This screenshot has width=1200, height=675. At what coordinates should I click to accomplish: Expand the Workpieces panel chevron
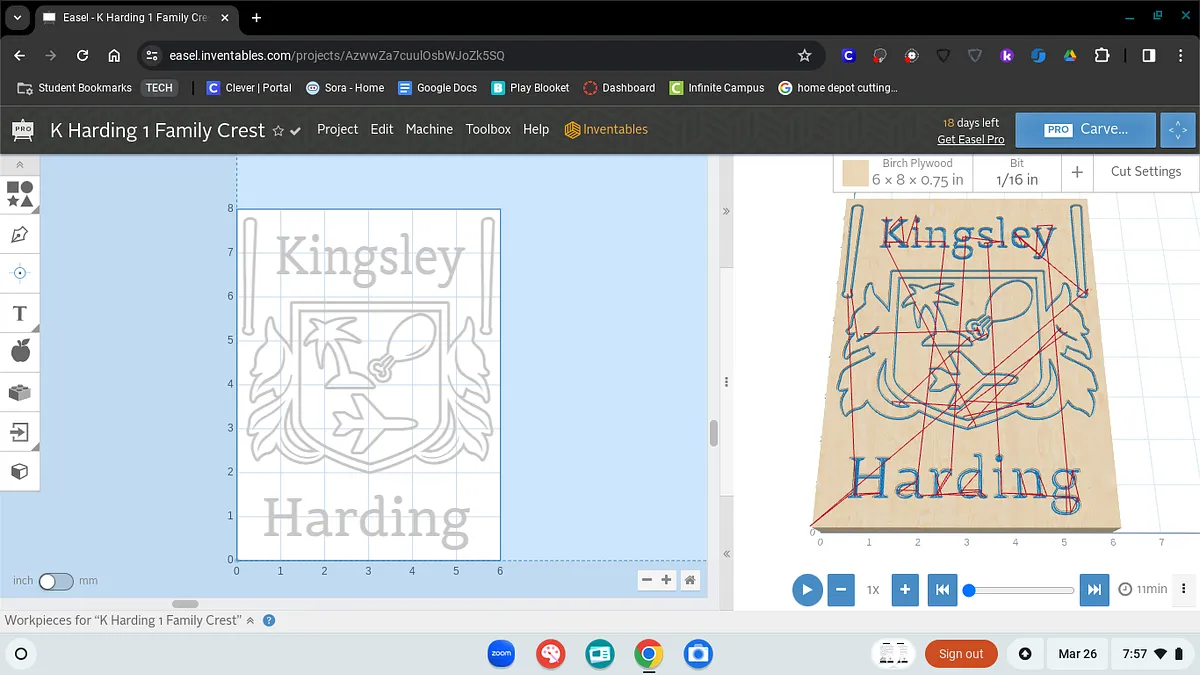(x=250, y=621)
